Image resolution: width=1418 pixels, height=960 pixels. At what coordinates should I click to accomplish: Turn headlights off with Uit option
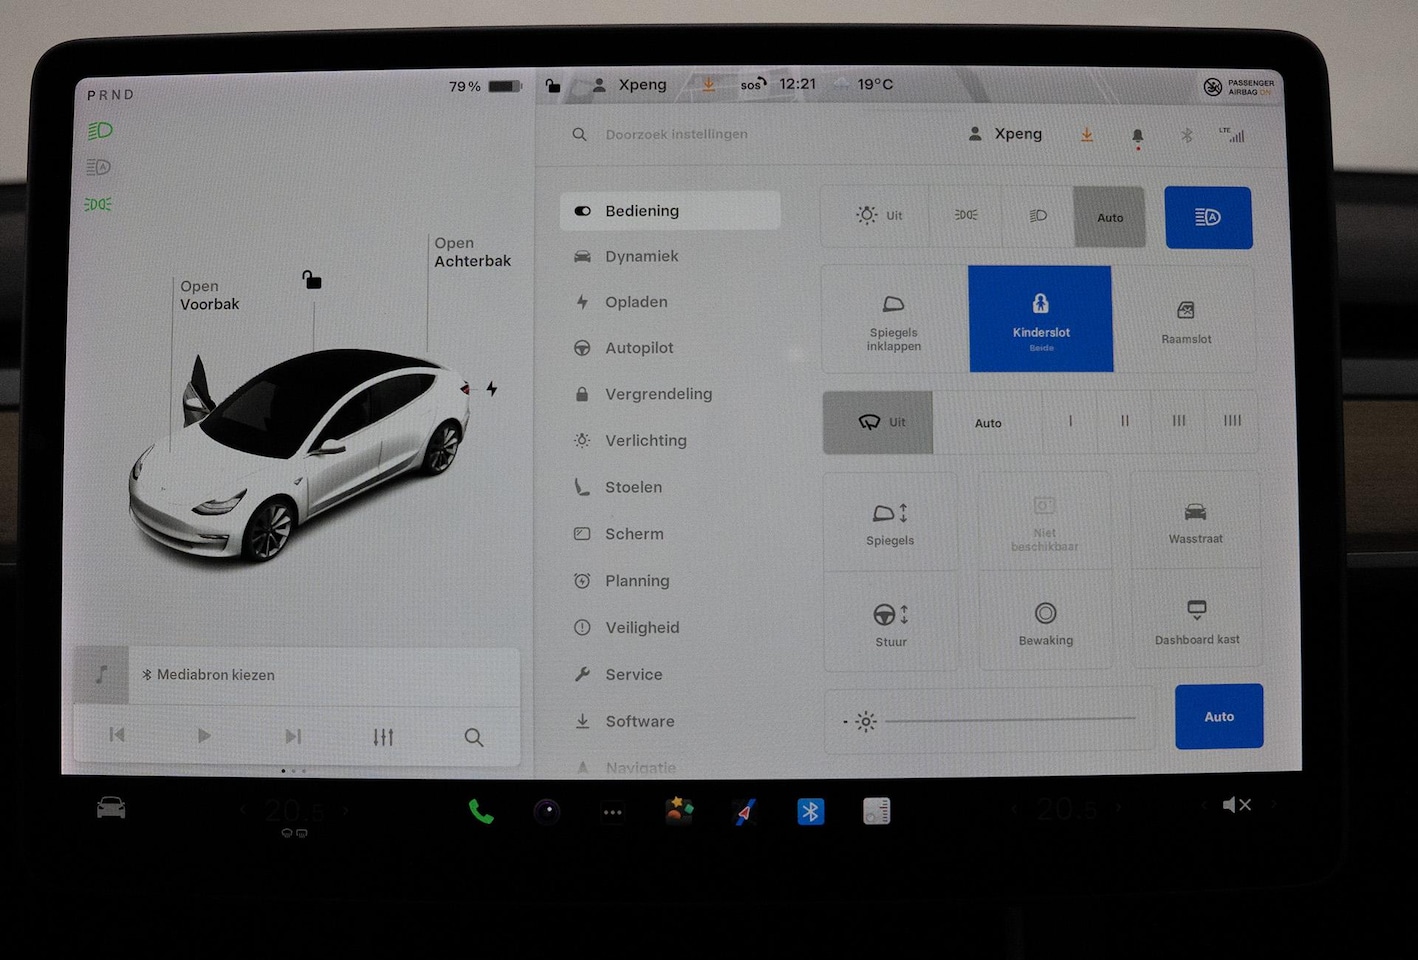(x=878, y=215)
